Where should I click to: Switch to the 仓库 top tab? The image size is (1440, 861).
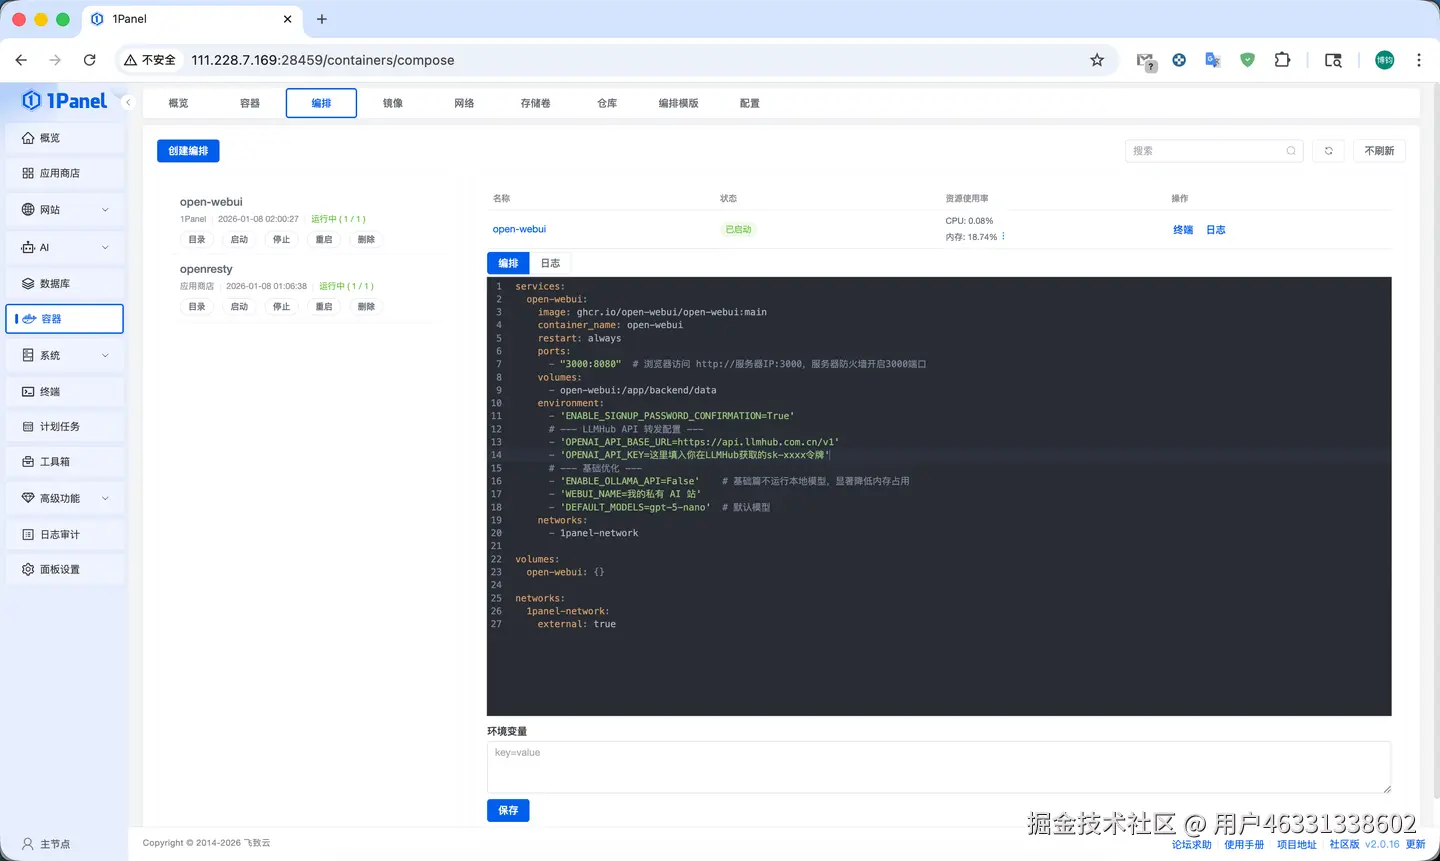tap(607, 103)
